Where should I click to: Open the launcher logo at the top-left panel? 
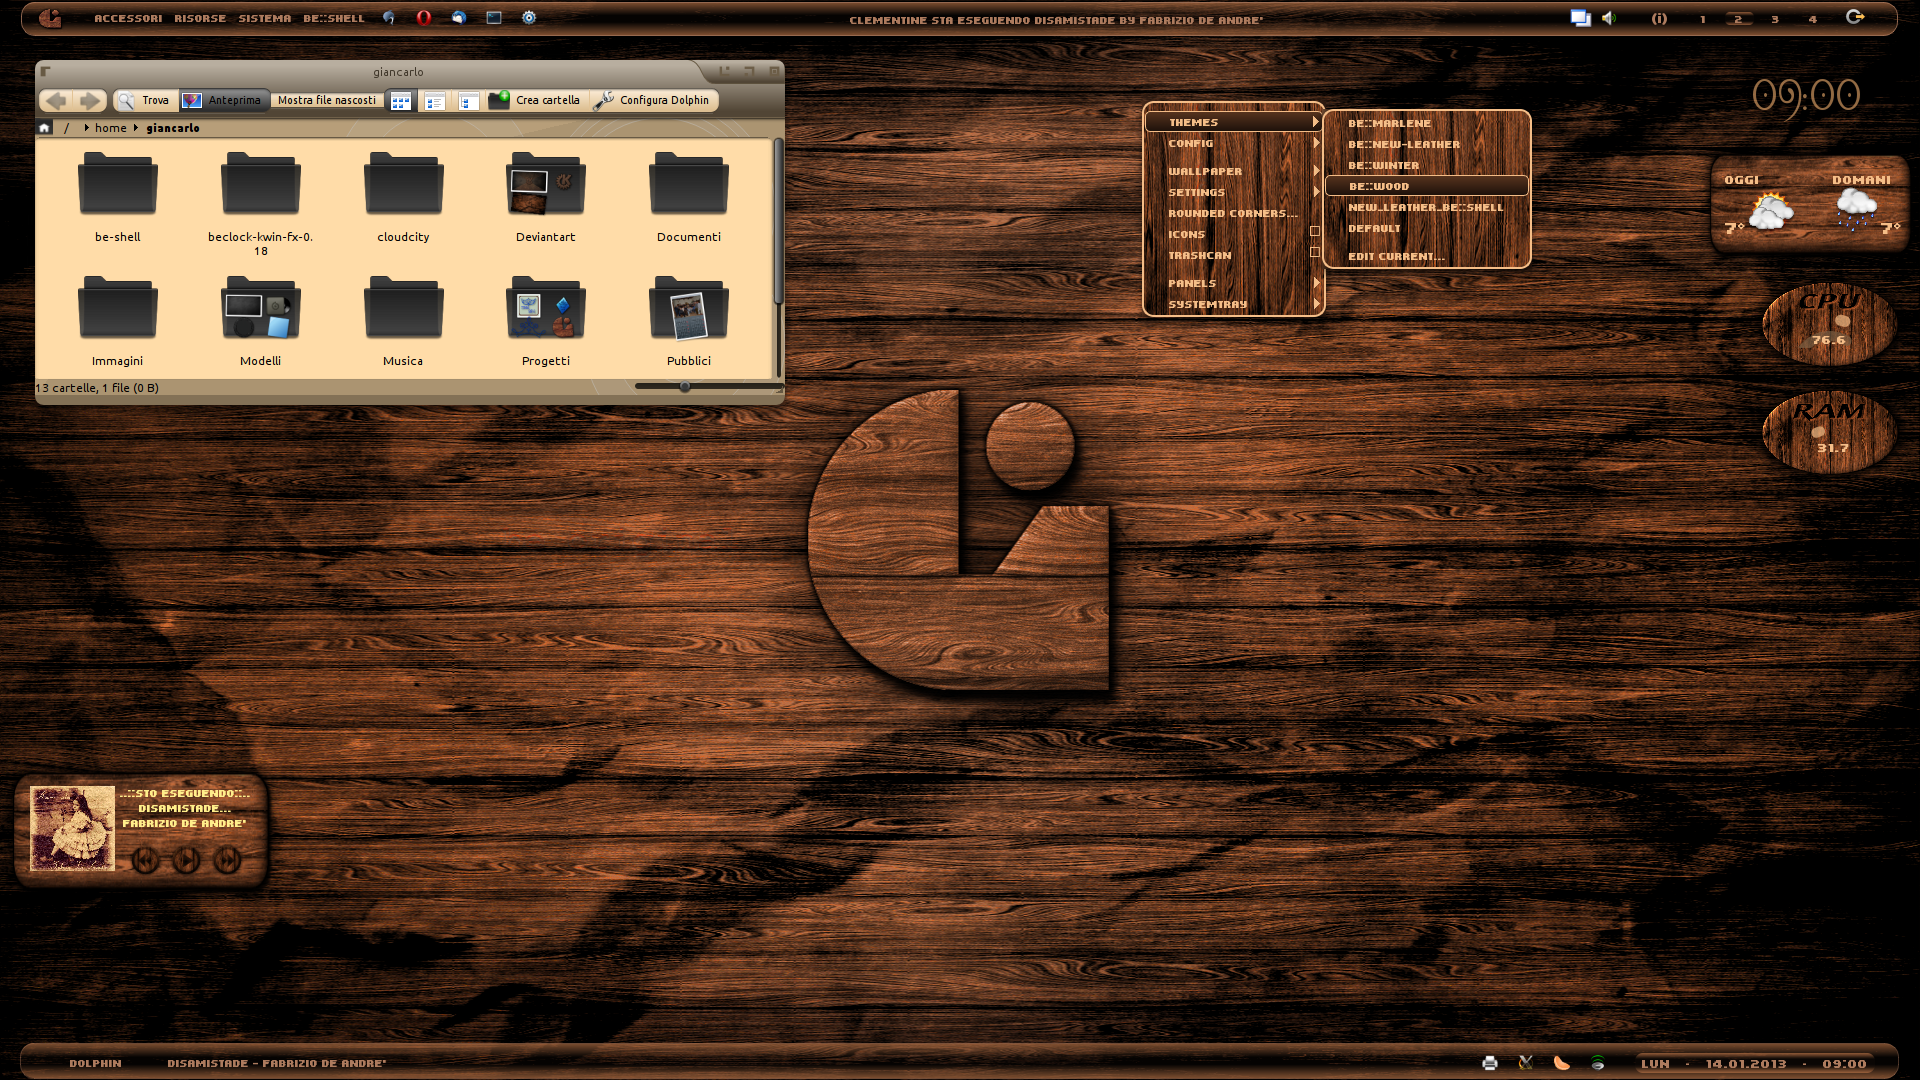50,18
